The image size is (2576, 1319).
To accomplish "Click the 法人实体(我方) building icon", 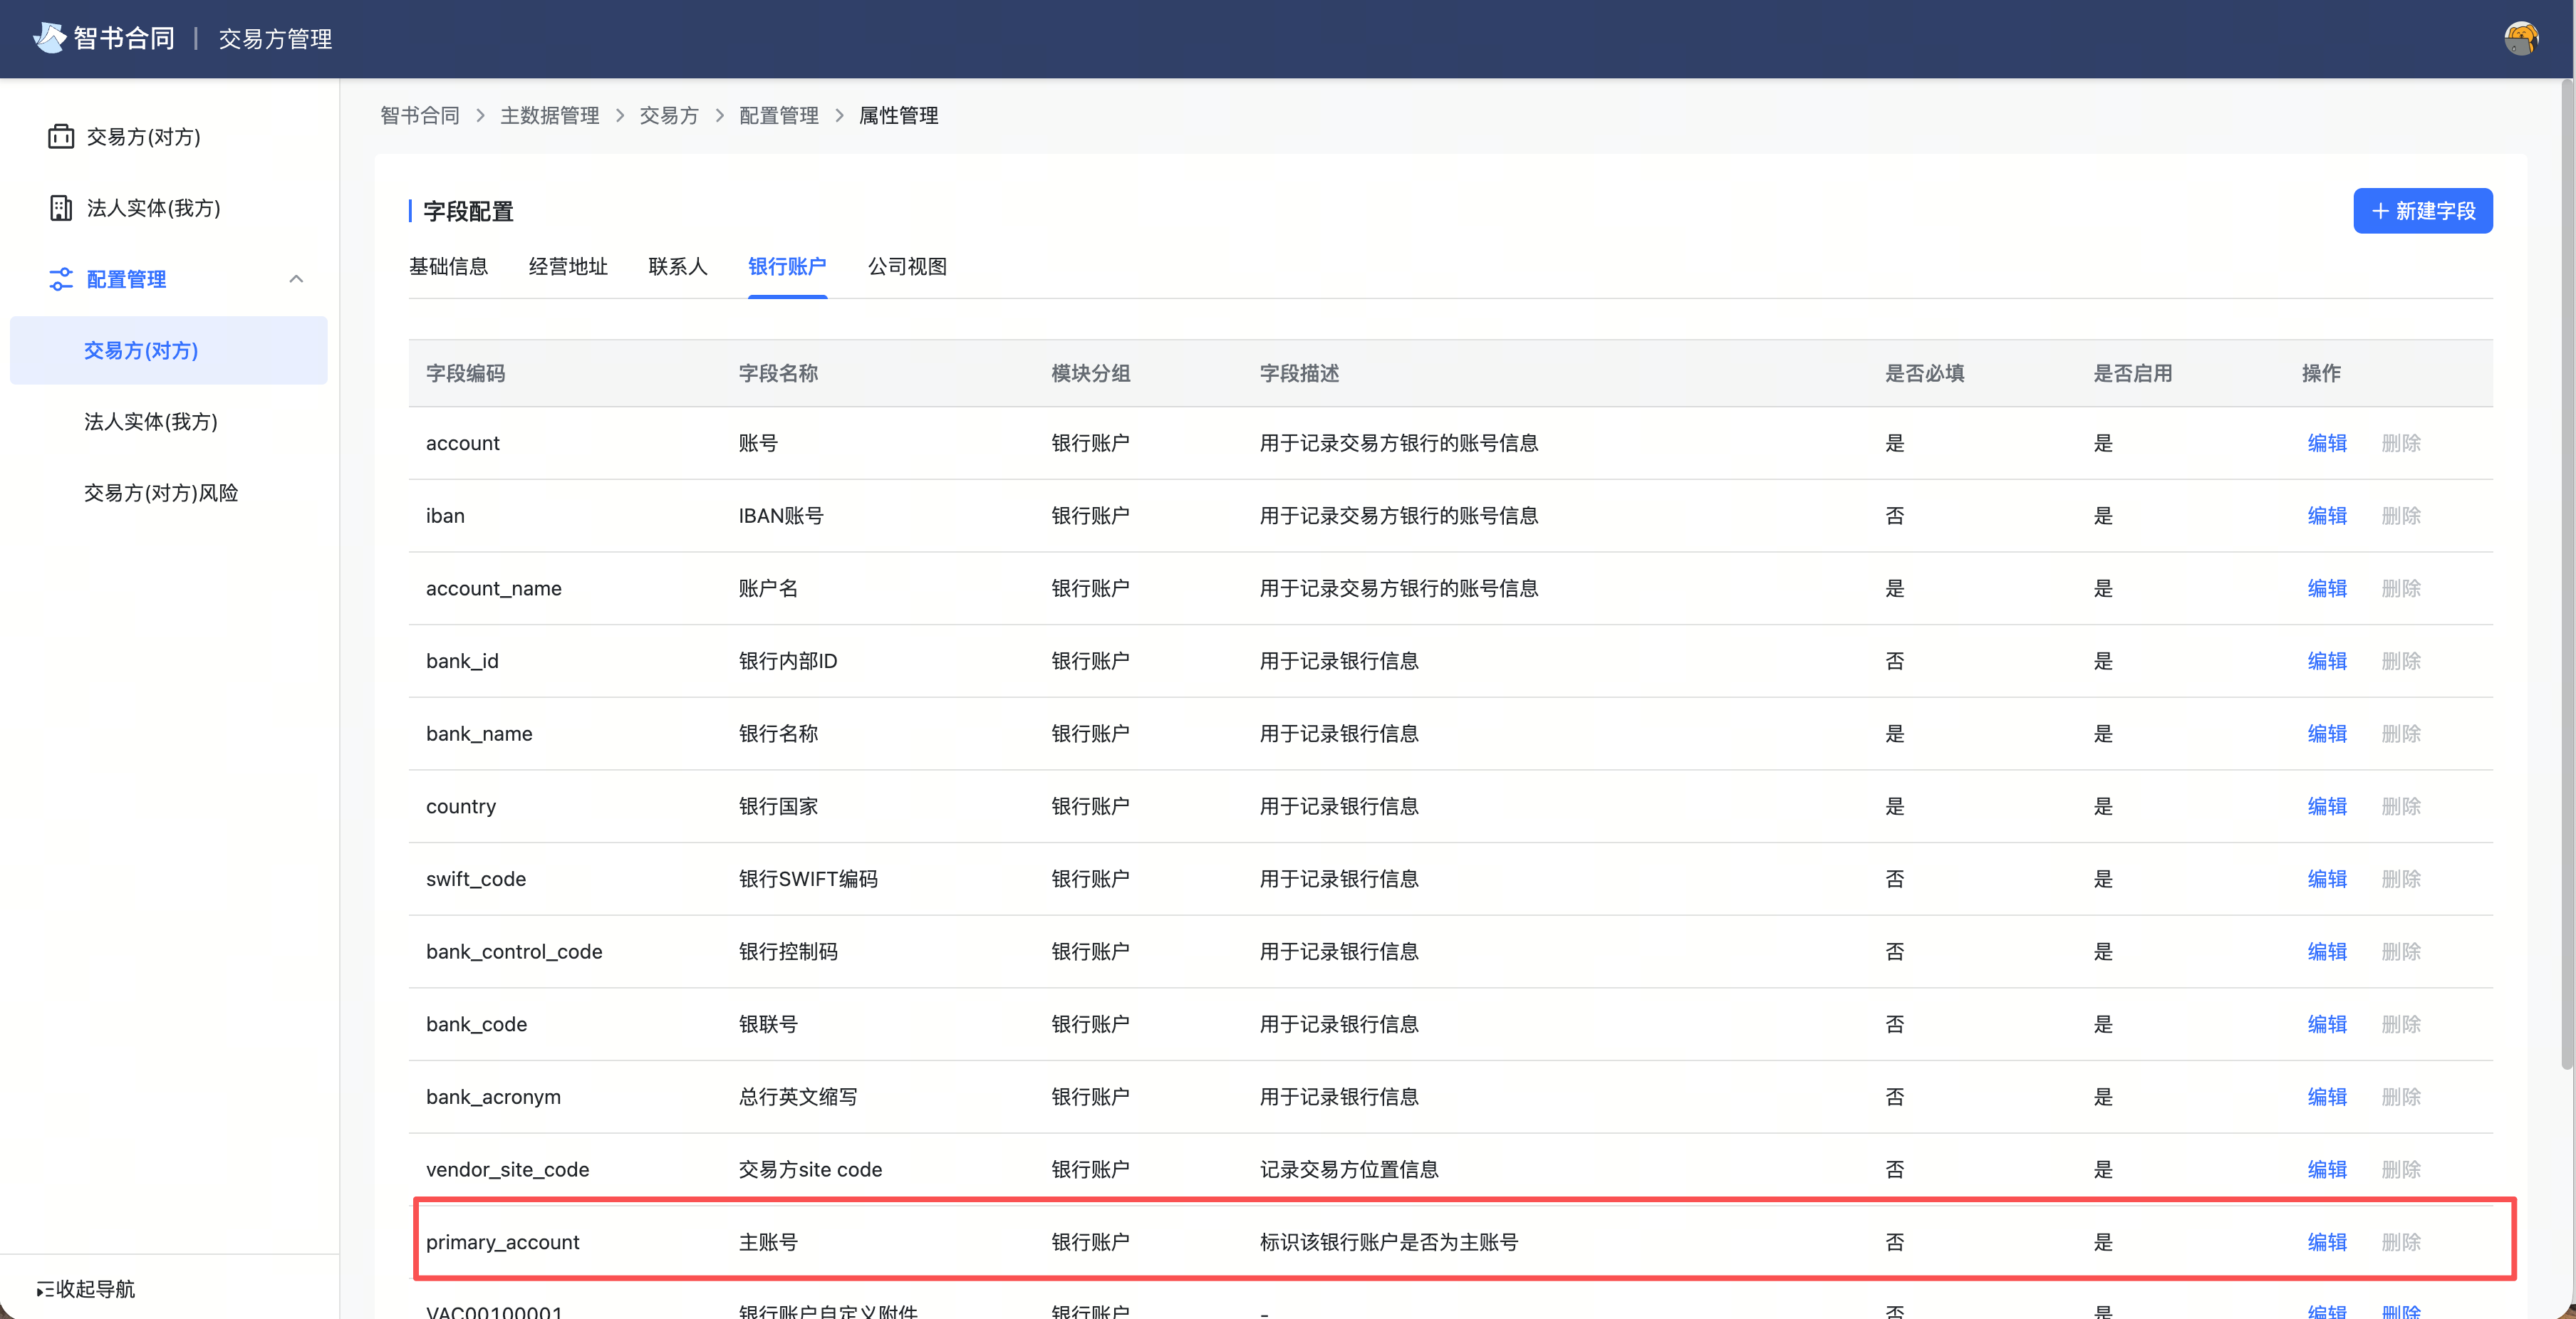I will point(61,207).
